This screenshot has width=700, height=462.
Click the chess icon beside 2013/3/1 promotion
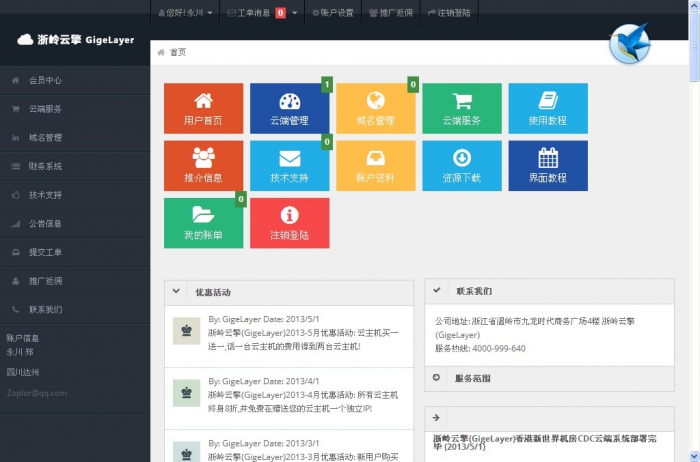pyautogui.click(x=186, y=452)
